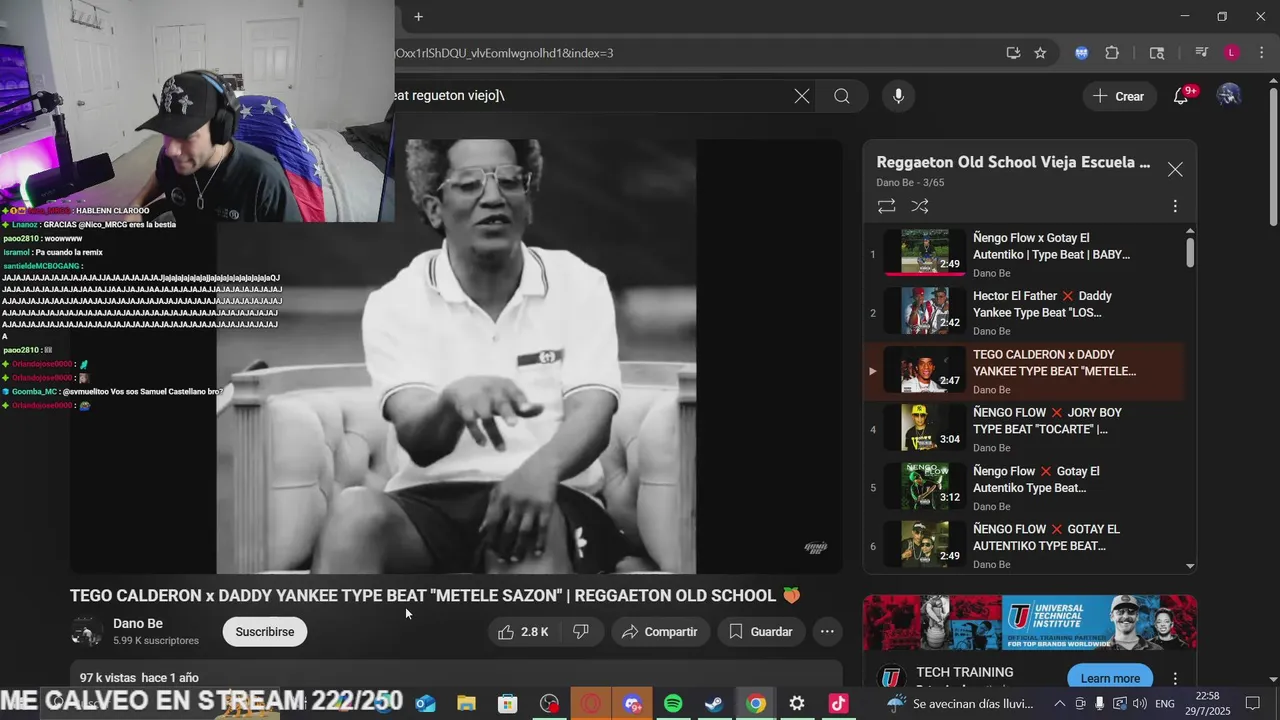Image resolution: width=1280 pixels, height=720 pixels.
Task: Open the Chrome profile avatar L
Action: (1232, 53)
